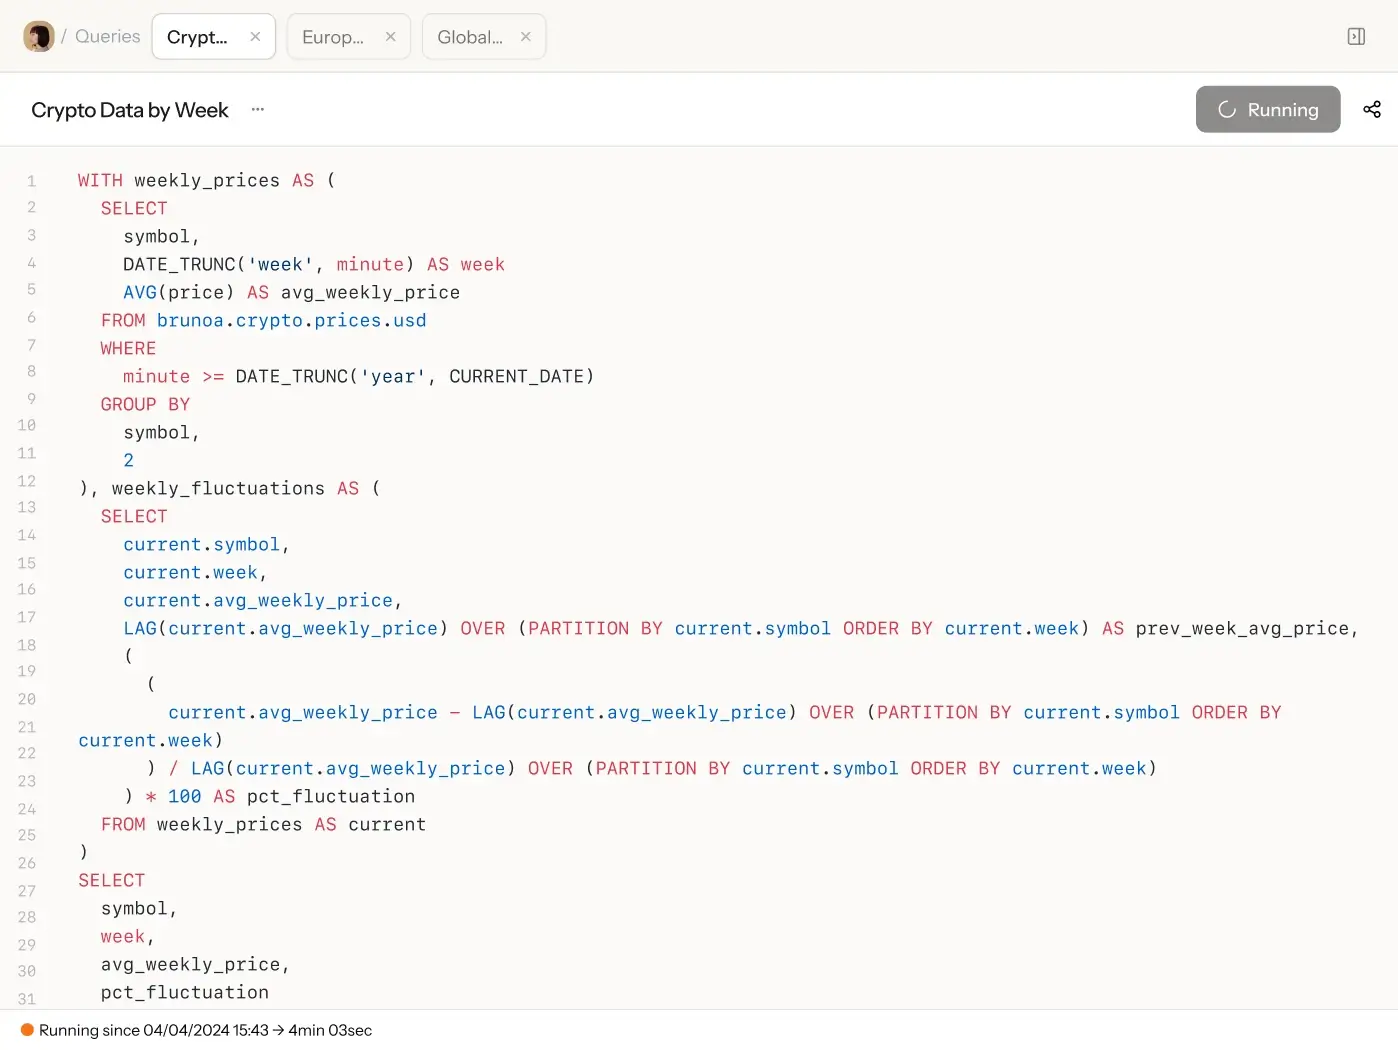Close the Global... tab
Screen dimensions: 1398x1050
point(525,37)
